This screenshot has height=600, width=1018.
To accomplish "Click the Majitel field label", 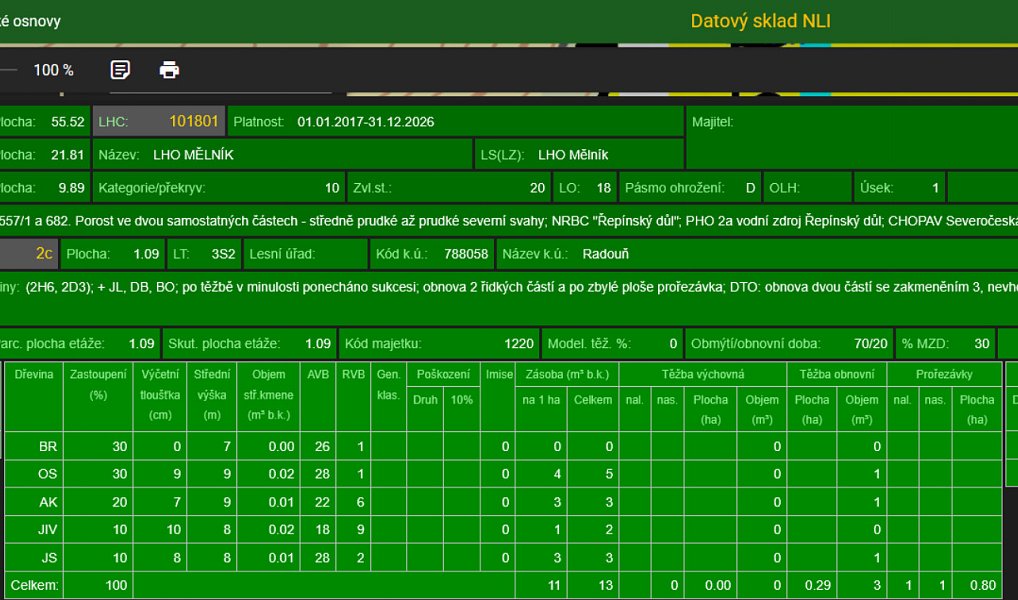I will [712, 122].
